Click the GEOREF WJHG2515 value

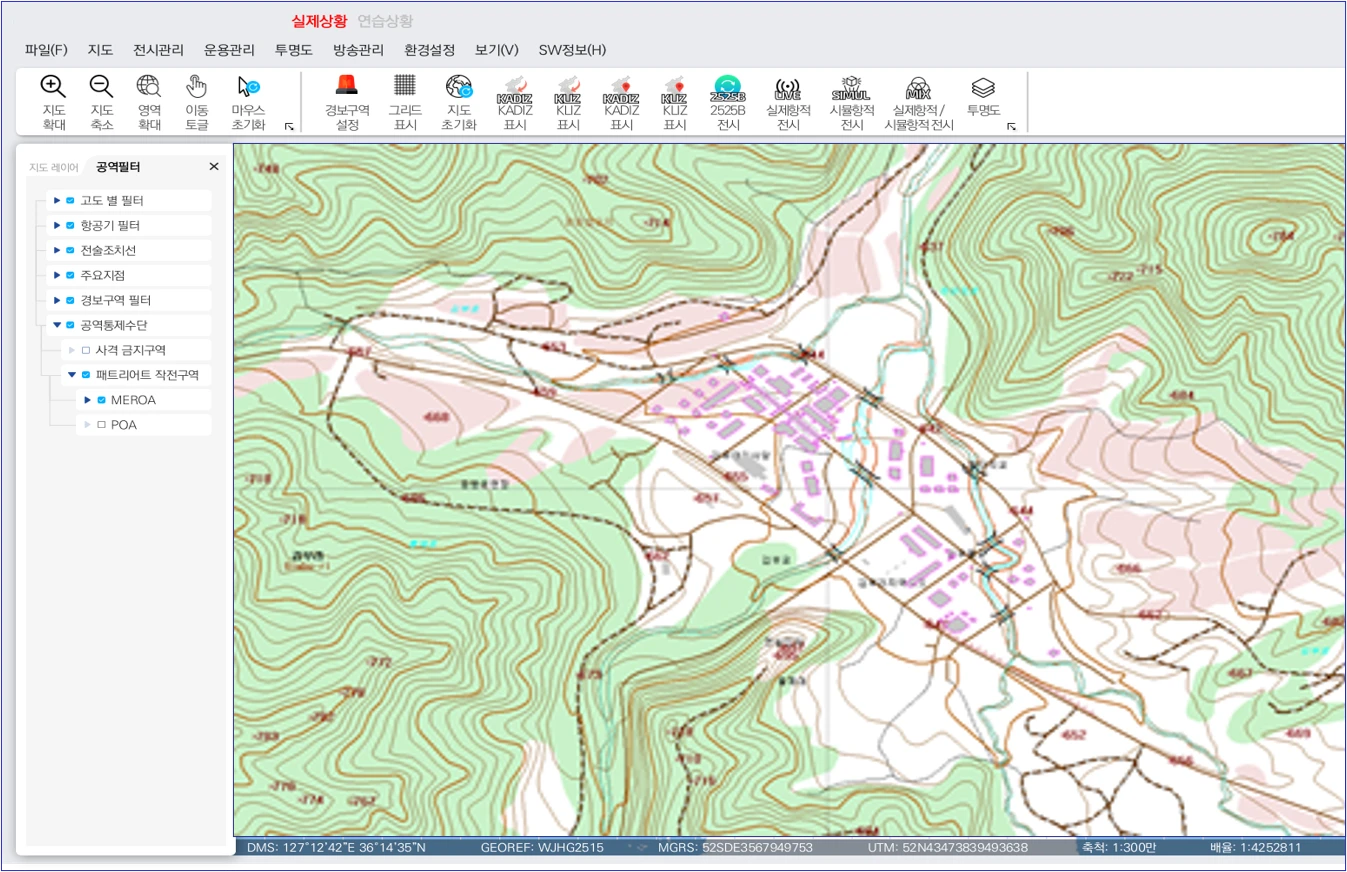(542, 847)
